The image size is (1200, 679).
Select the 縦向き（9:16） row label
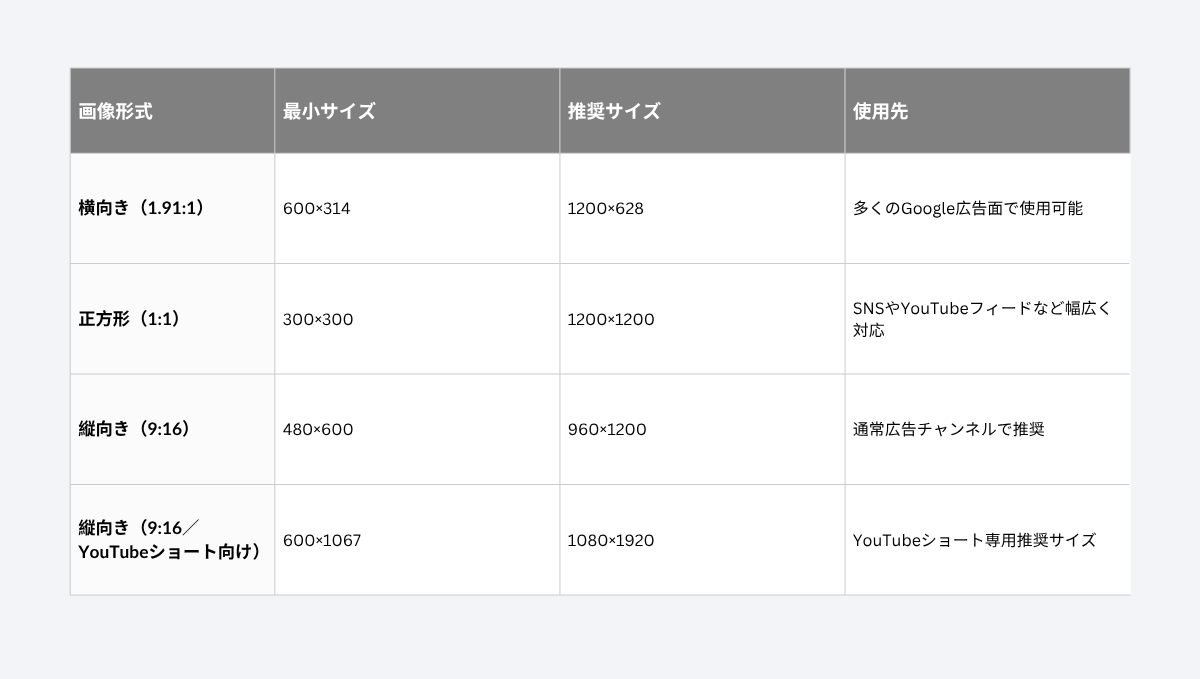[172, 429]
